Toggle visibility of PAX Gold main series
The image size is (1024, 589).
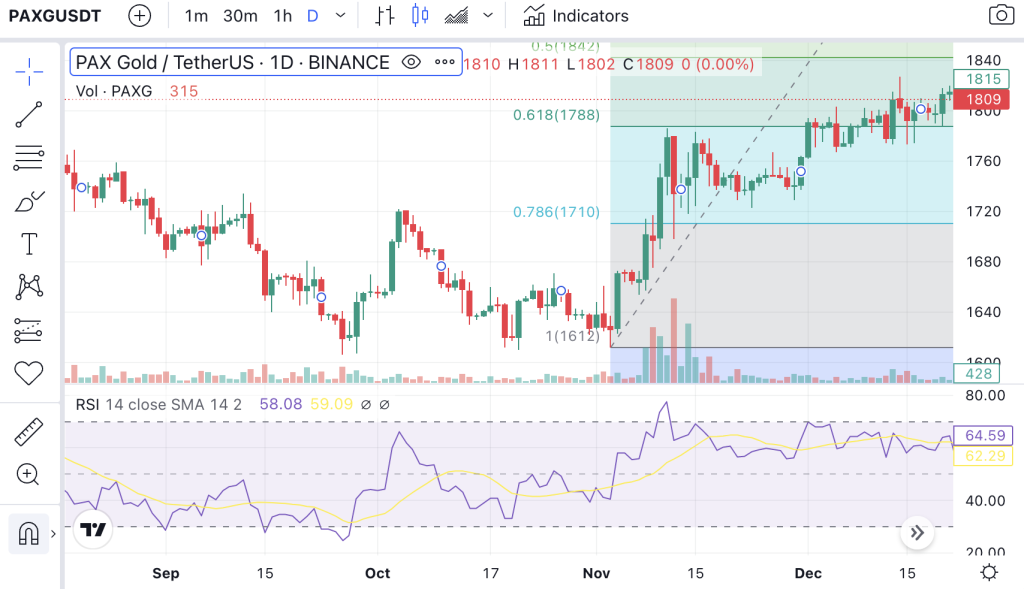point(411,63)
